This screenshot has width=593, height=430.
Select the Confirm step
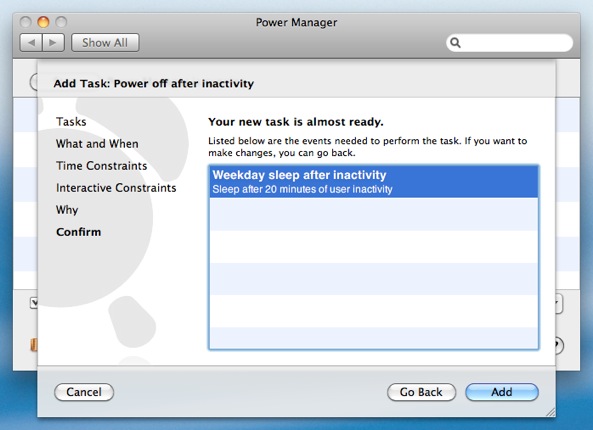(79, 232)
